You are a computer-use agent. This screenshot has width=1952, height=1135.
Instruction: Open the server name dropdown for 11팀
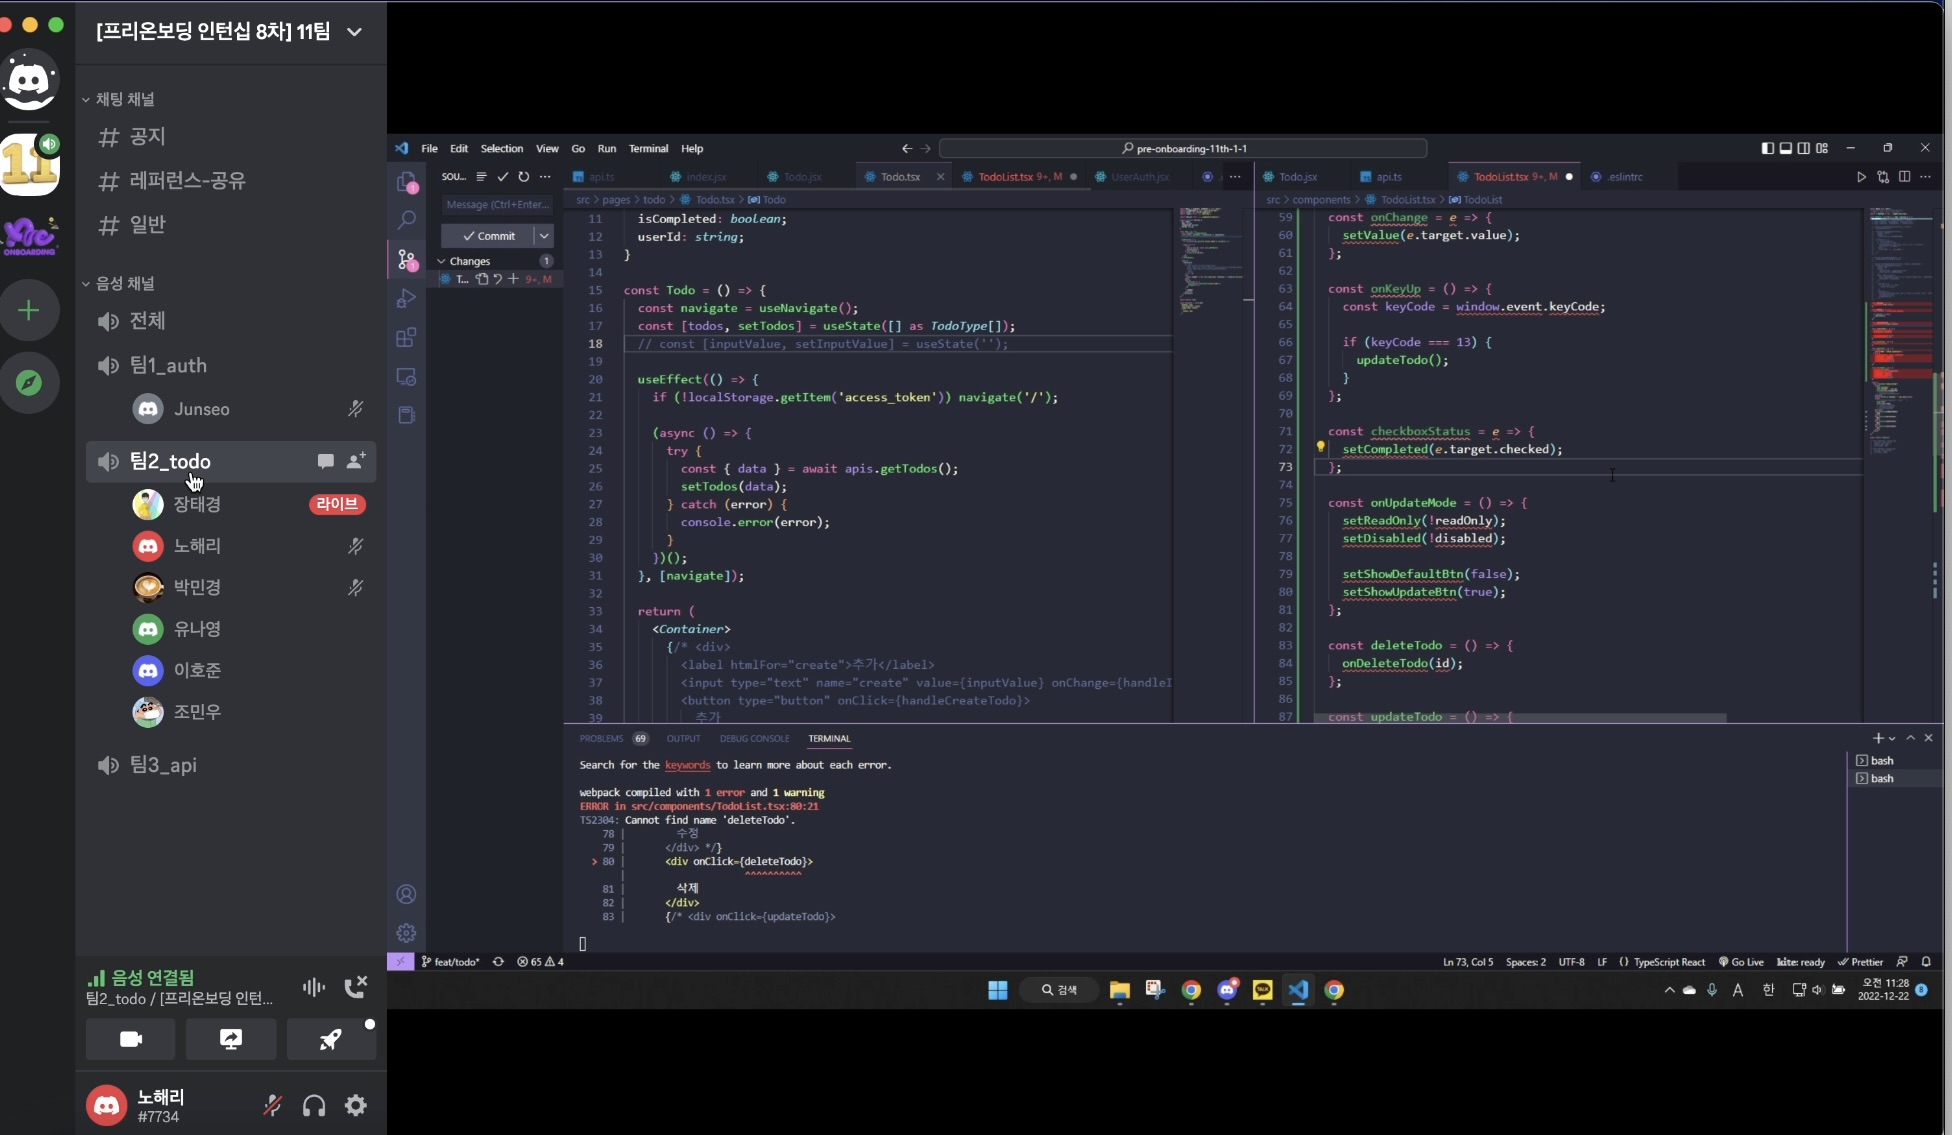click(354, 32)
